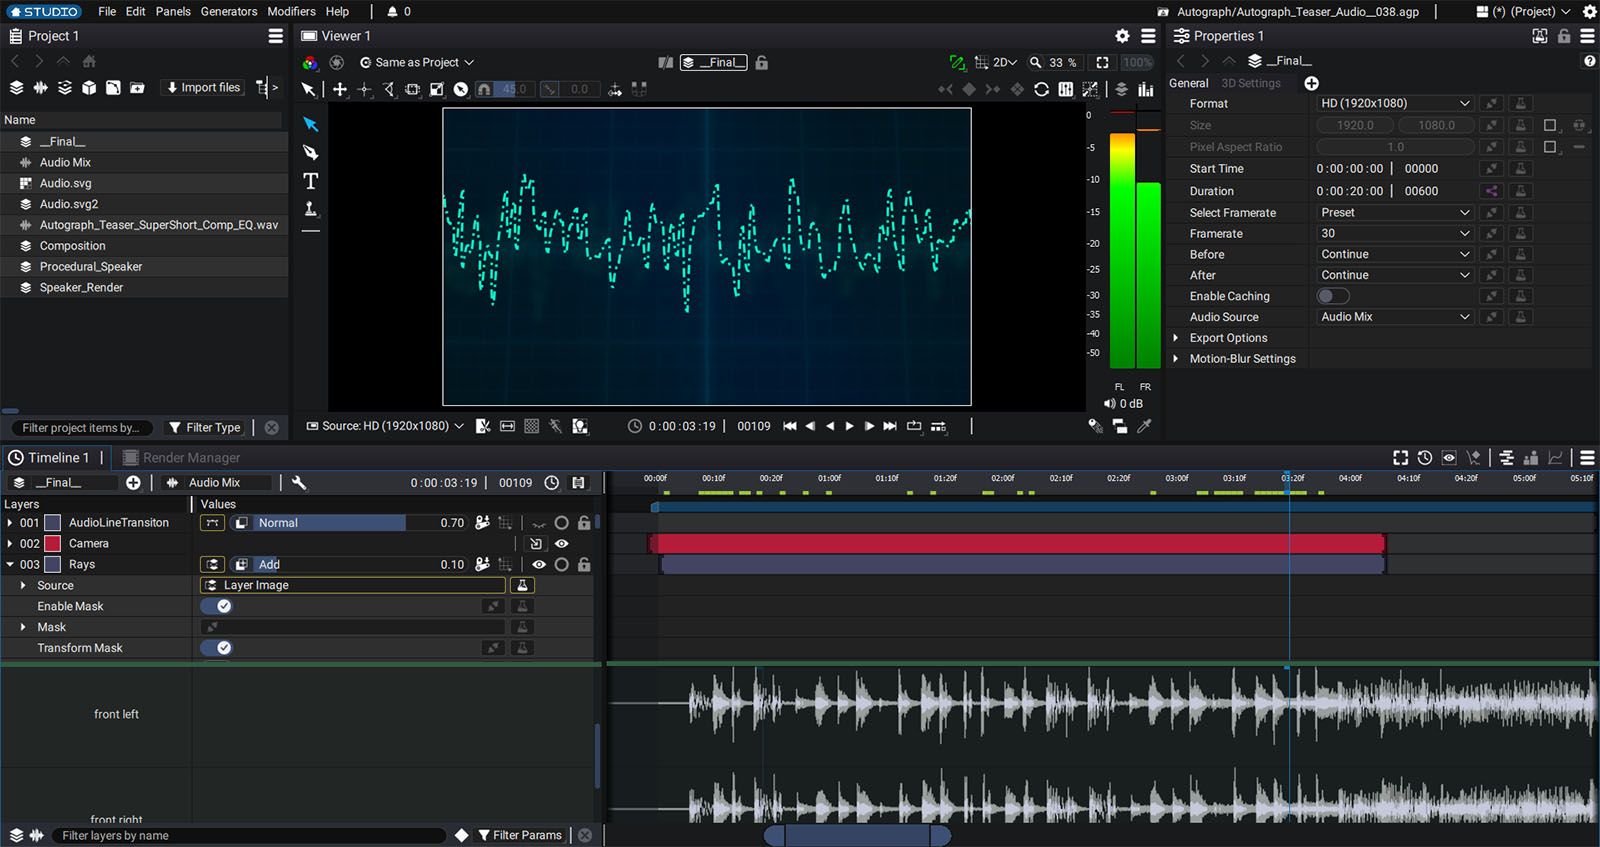Click the Filter Type button
This screenshot has height=847, width=1600.
[205, 428]
